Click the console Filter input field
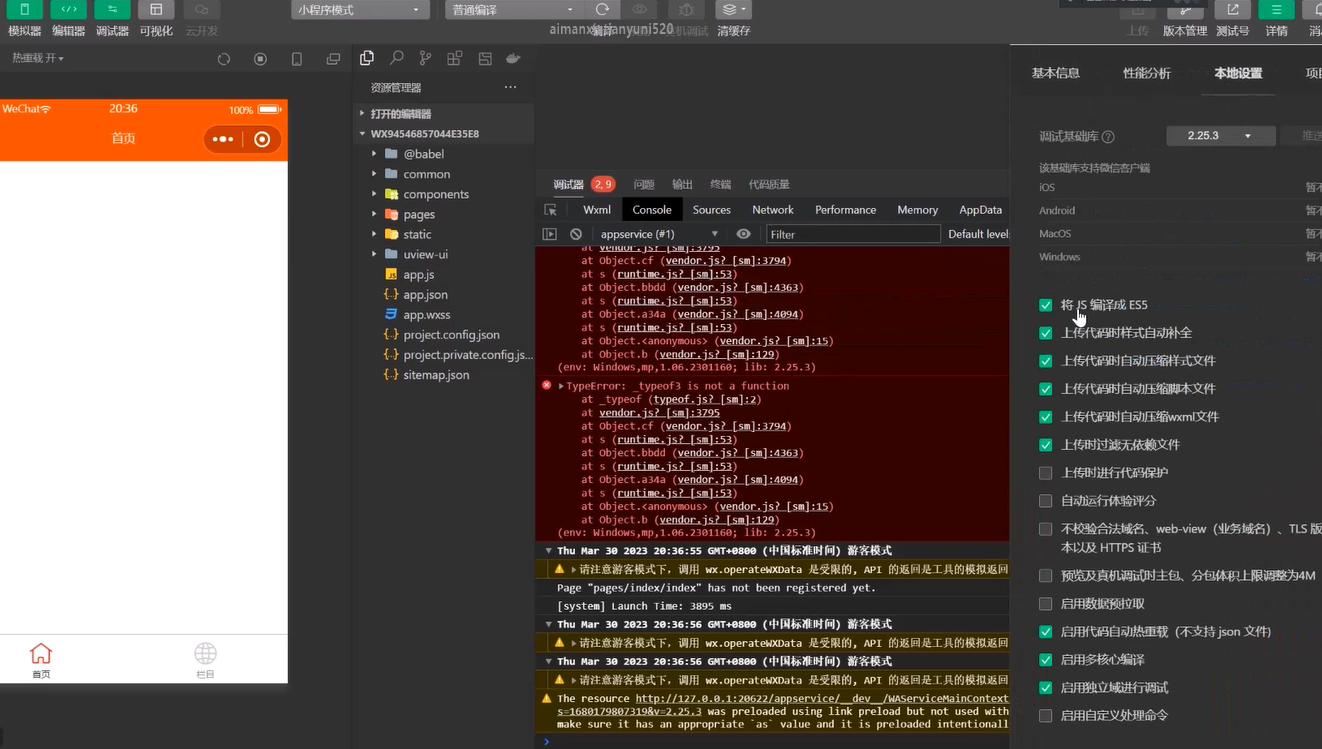The image size is (1322, 749). pos(853,234)
